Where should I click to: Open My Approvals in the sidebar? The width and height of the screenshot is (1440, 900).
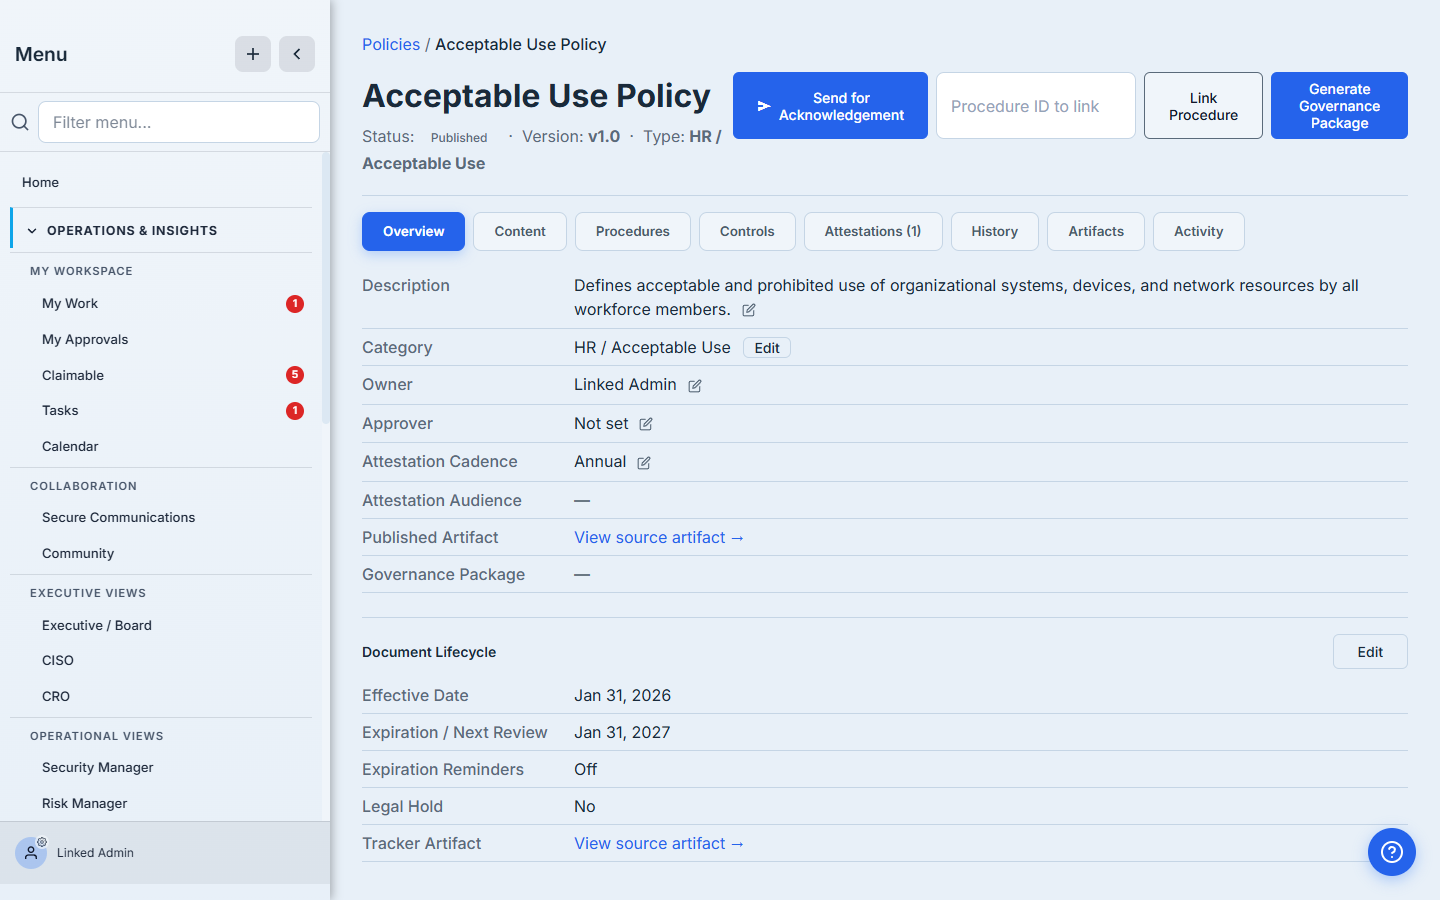(x=85, y=340)
